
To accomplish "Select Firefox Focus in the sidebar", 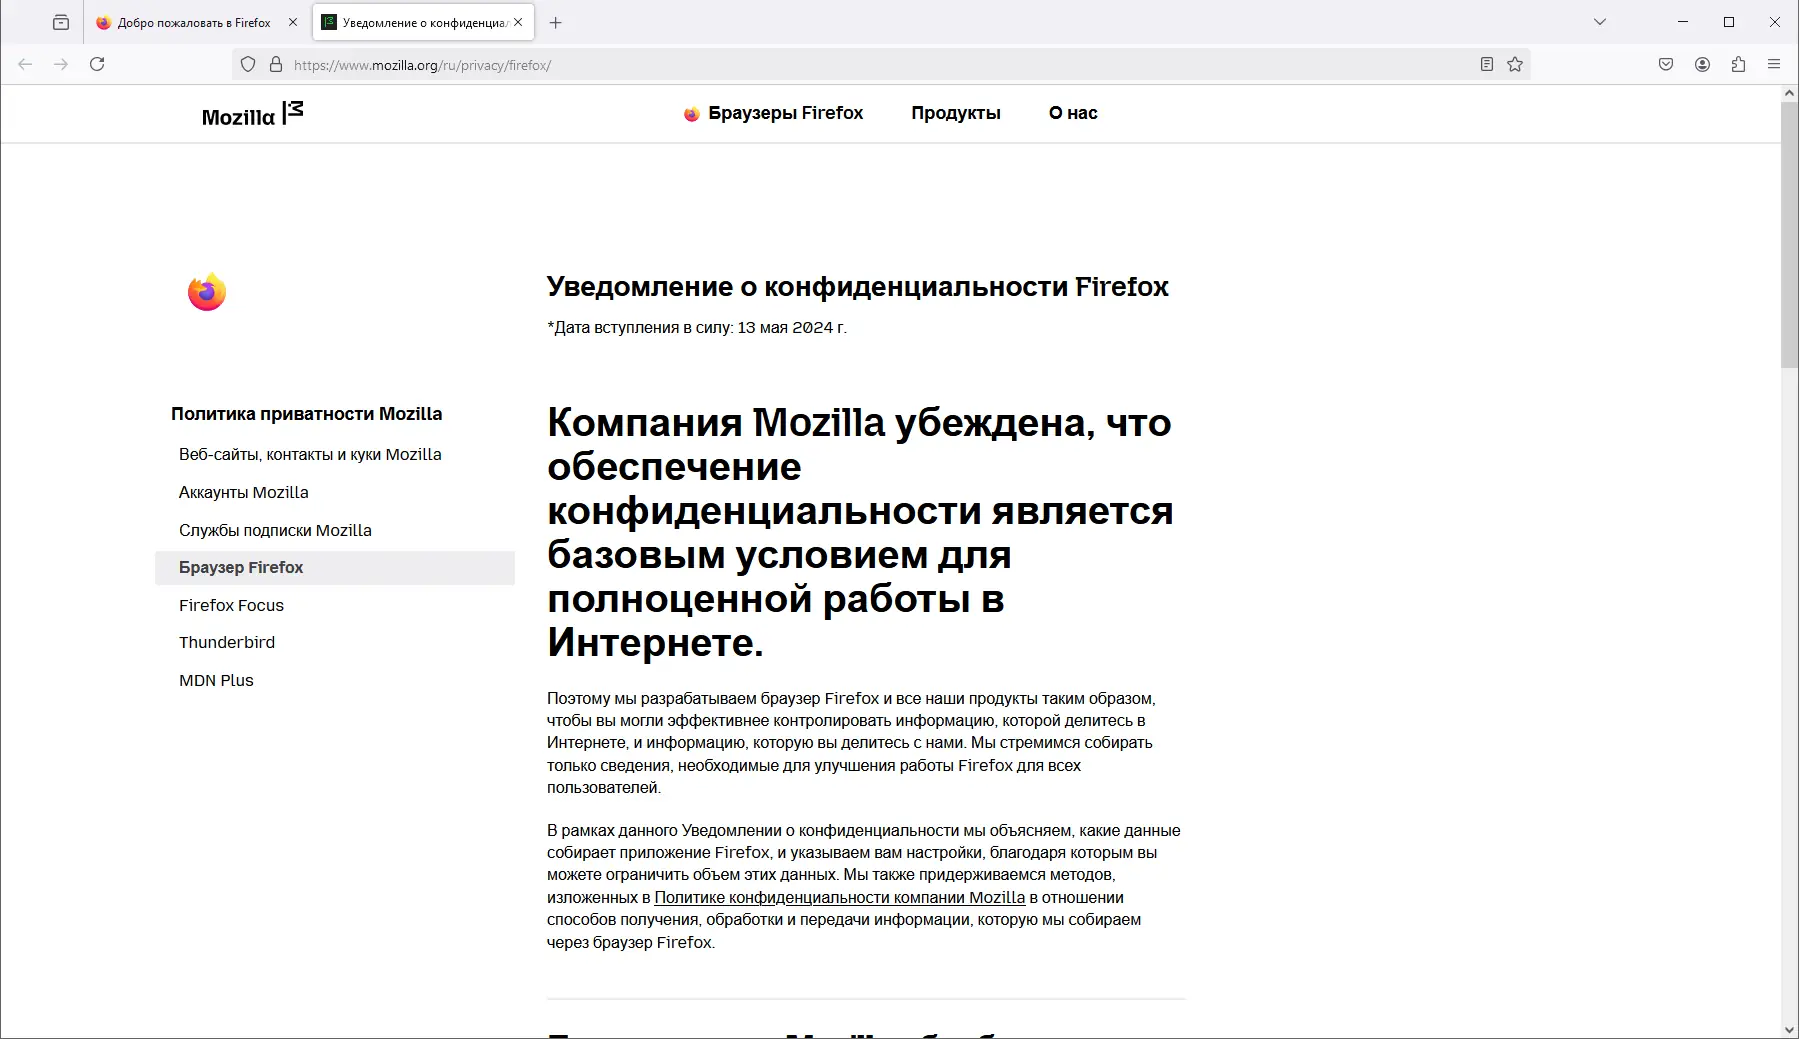I will click(231, 605).
